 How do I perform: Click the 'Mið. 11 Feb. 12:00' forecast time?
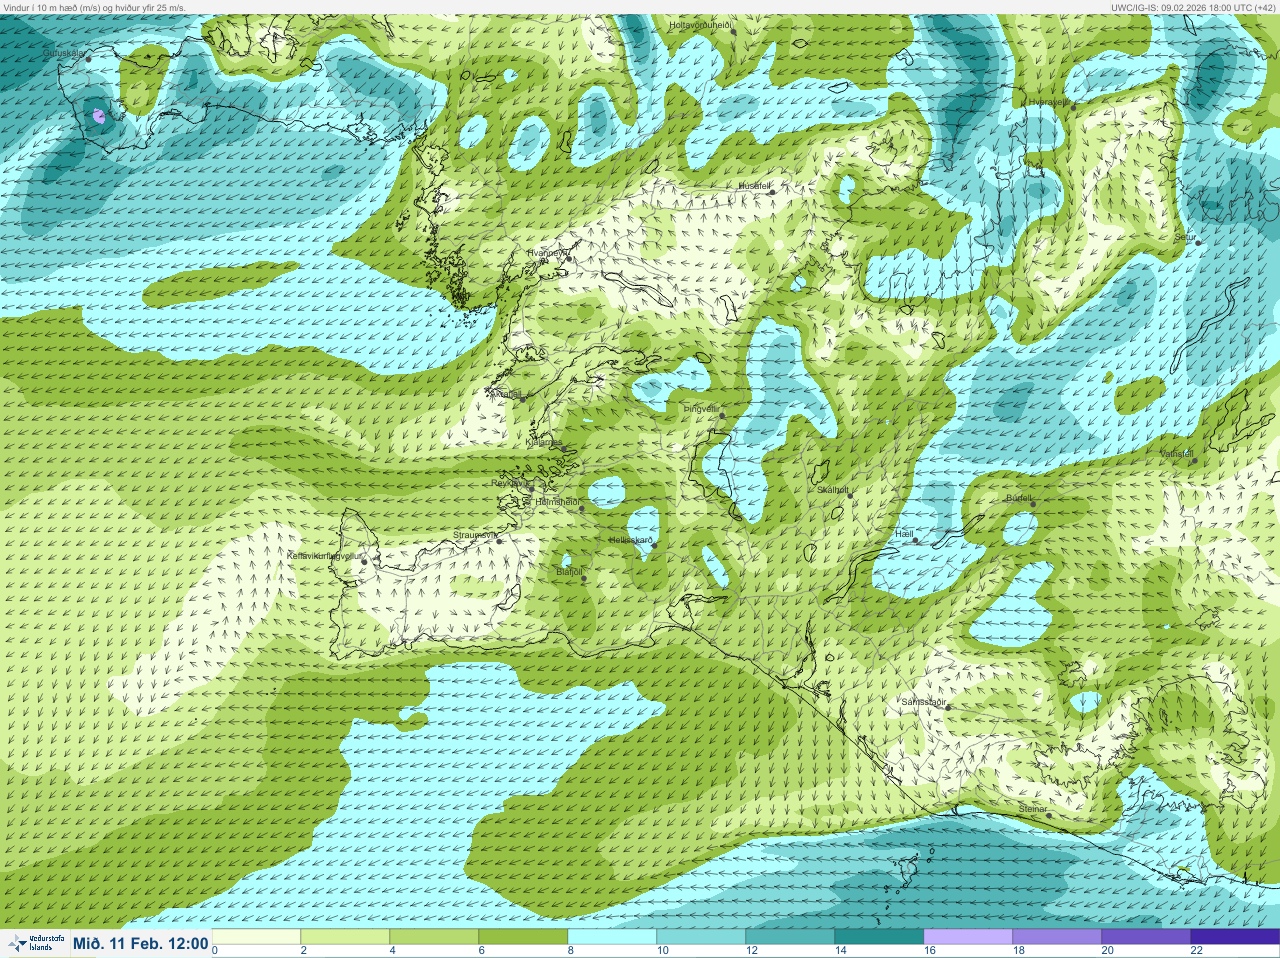coord(141,943)
